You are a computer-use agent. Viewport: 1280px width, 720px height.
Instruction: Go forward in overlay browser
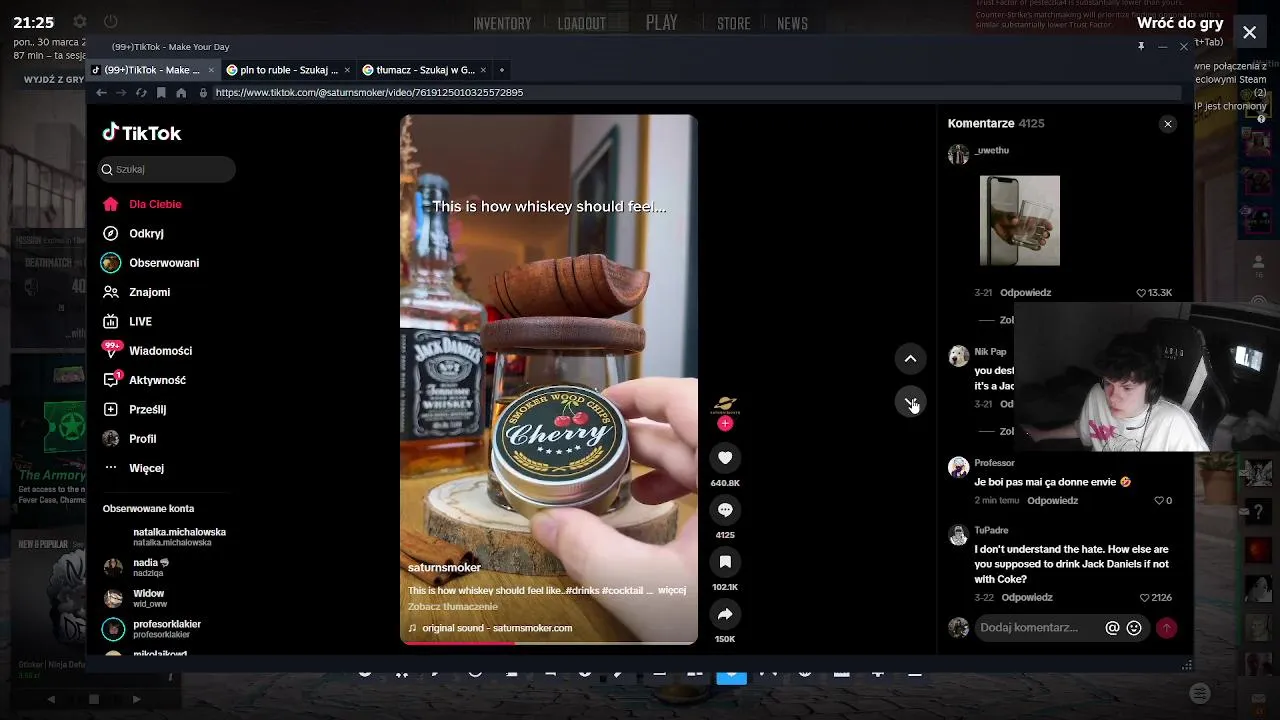[x=121, y=93]
